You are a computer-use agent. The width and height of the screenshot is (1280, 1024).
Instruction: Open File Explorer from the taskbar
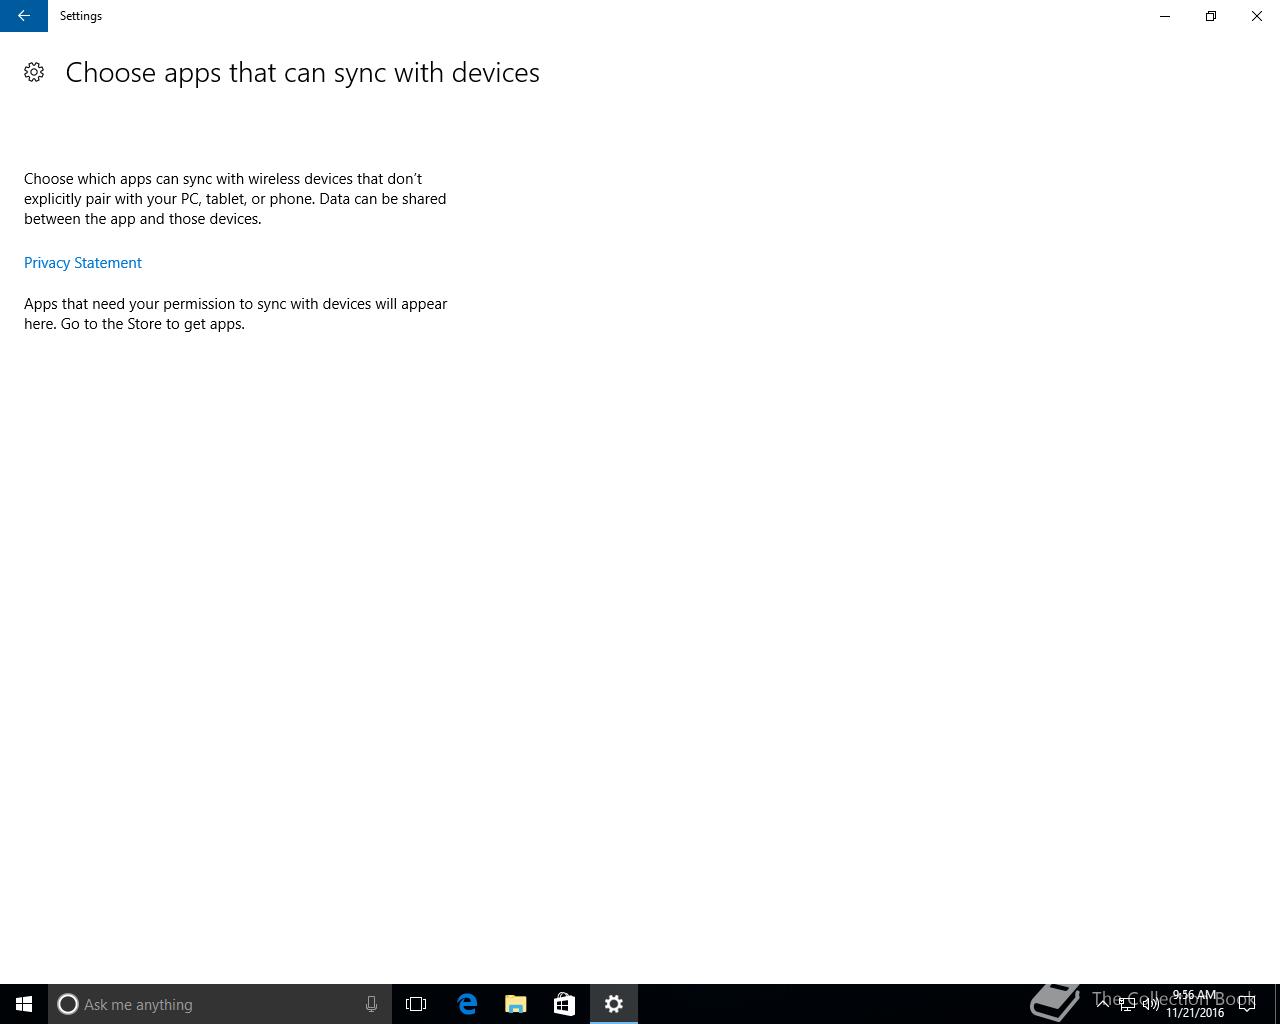tap(516, 1004)
